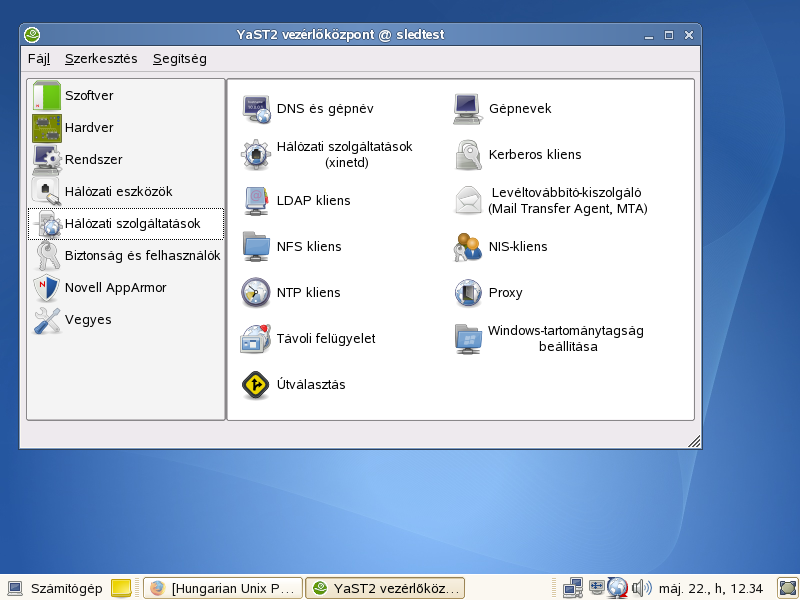Click the yellow notes icon on the panel
The width and height of the screenshot is (800, 600).
point(121,588)
